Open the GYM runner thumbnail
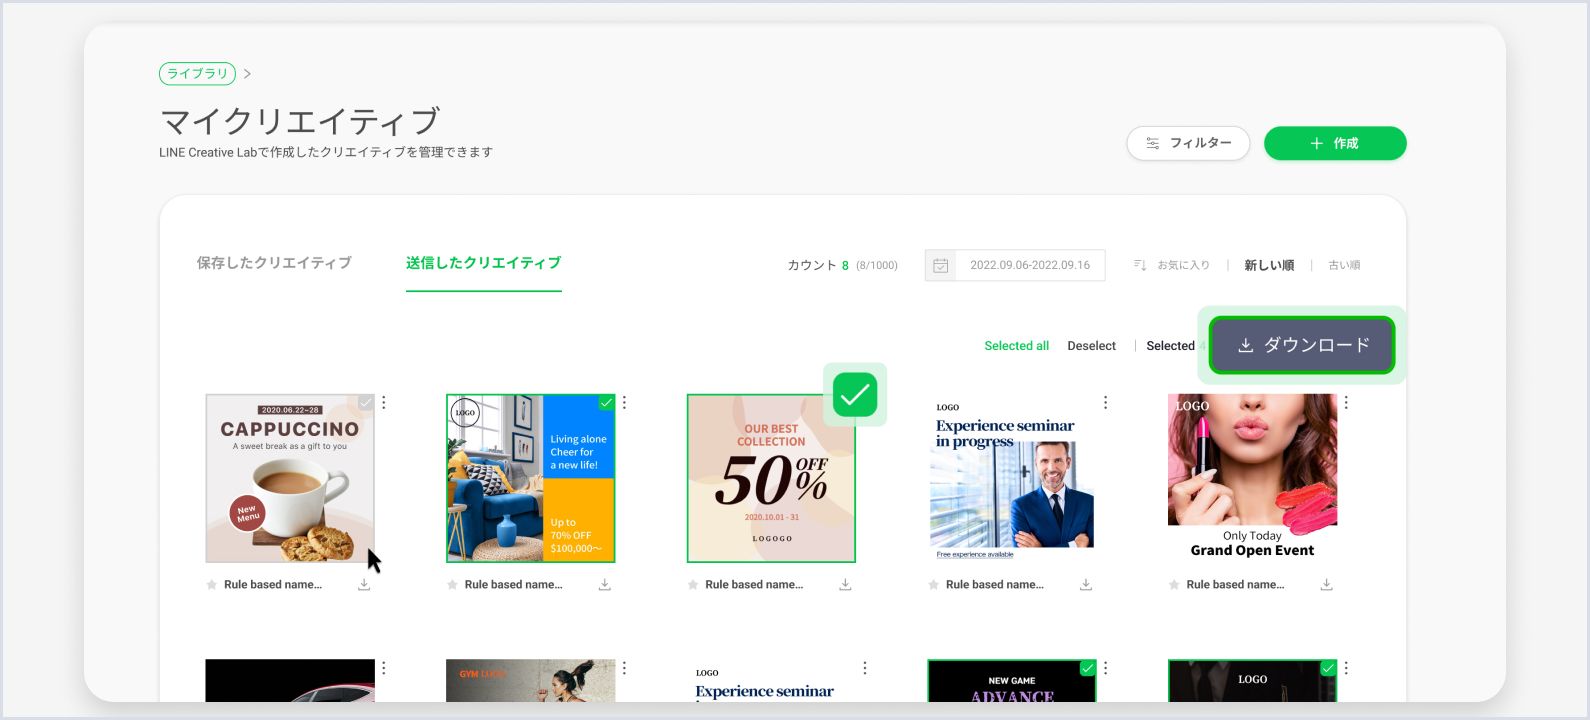Viewport: 1590px width, 720px height. pos(530,681)
